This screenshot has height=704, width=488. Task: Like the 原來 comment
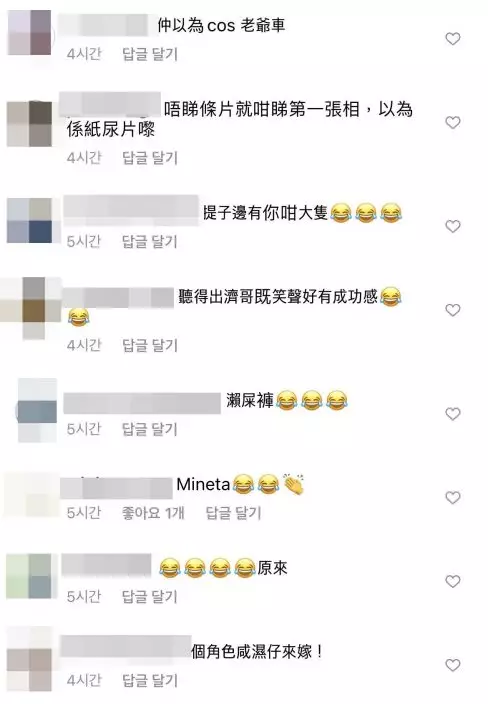point(453,581)
